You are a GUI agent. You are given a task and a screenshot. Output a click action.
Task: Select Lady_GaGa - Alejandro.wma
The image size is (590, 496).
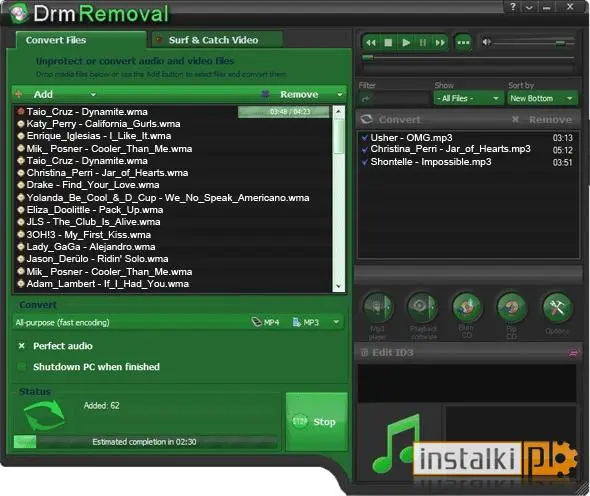pyautogui.click(x=91, y=247)
